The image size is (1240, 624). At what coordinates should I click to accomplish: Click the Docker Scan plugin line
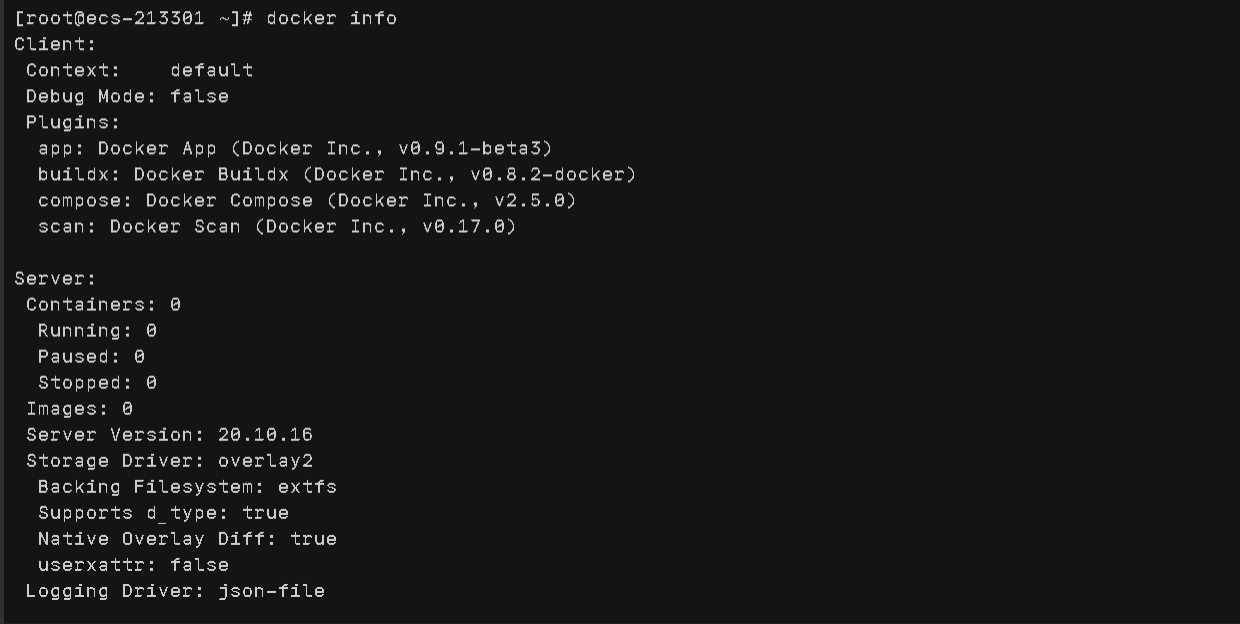pyautogui.click(x=277, y=226)
